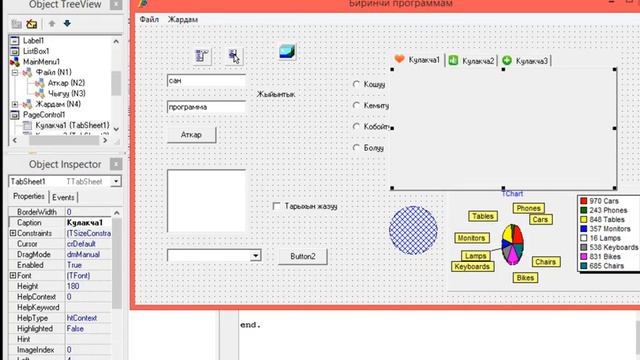Viewport: 640px width, 360px height.
Task: Click the Caption property value Кулакча1
Action: tap(88, 222)
